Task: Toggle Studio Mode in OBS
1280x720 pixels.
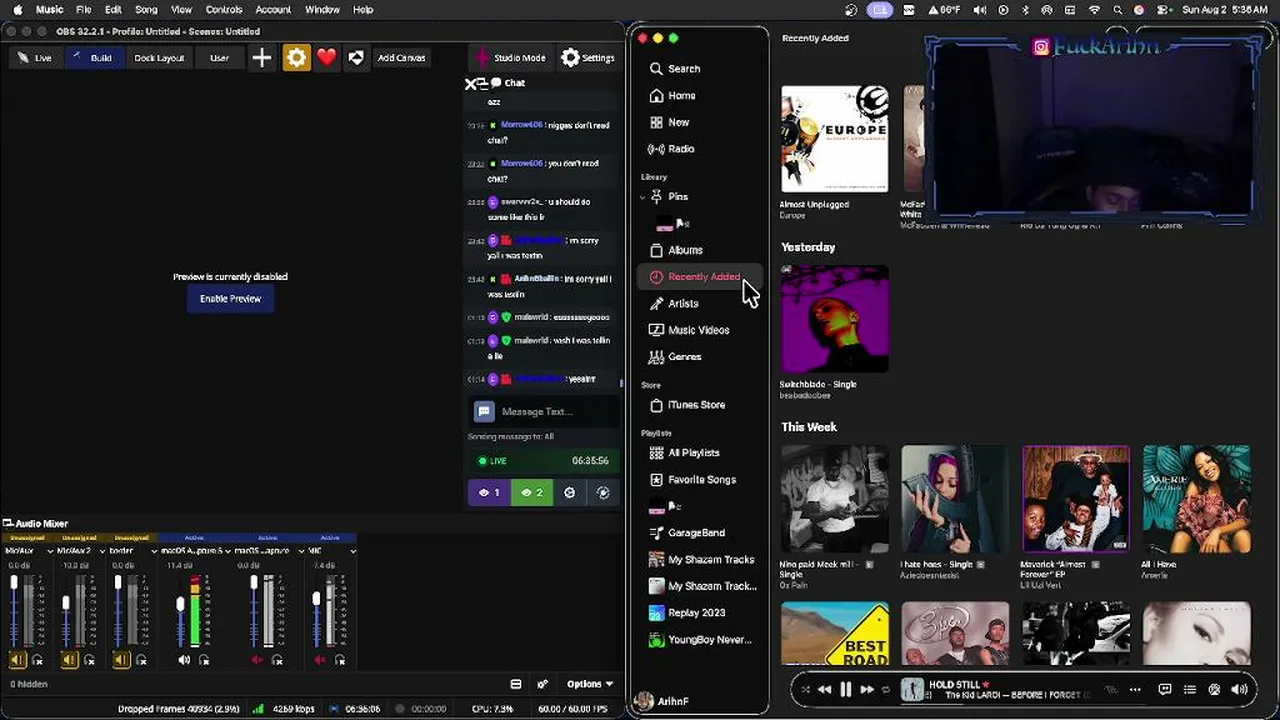Action: [x=511, y=58]
